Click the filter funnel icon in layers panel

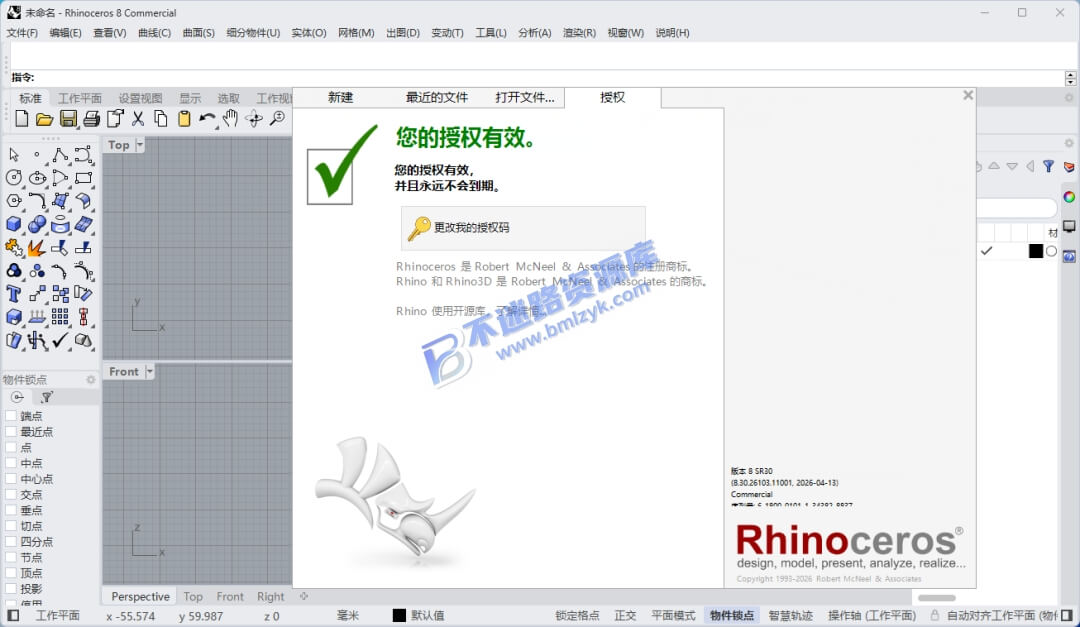coord(1048,166)
